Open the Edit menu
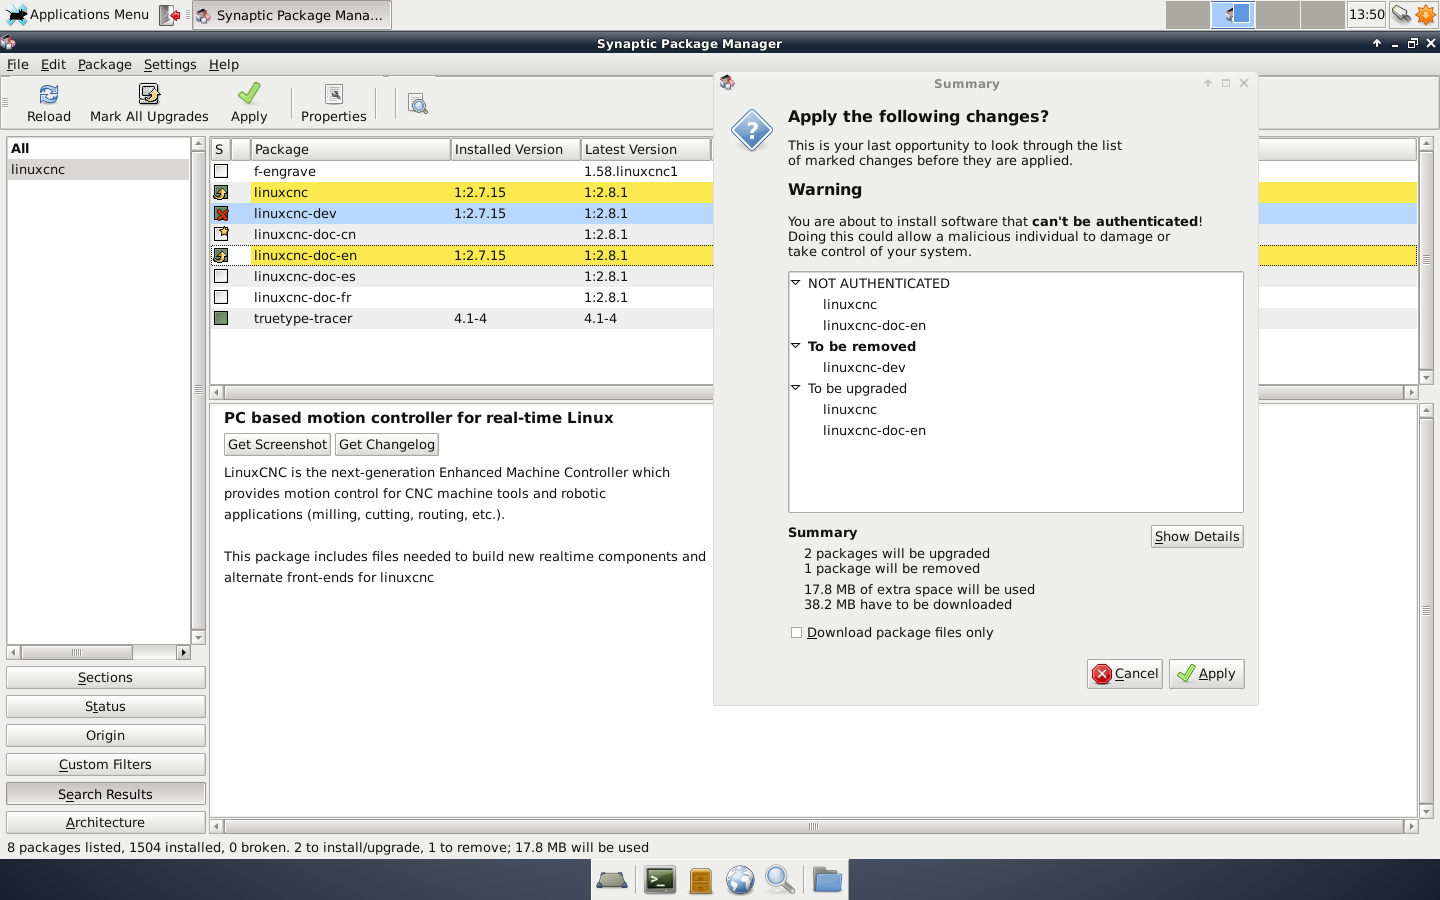 (53, 64)
